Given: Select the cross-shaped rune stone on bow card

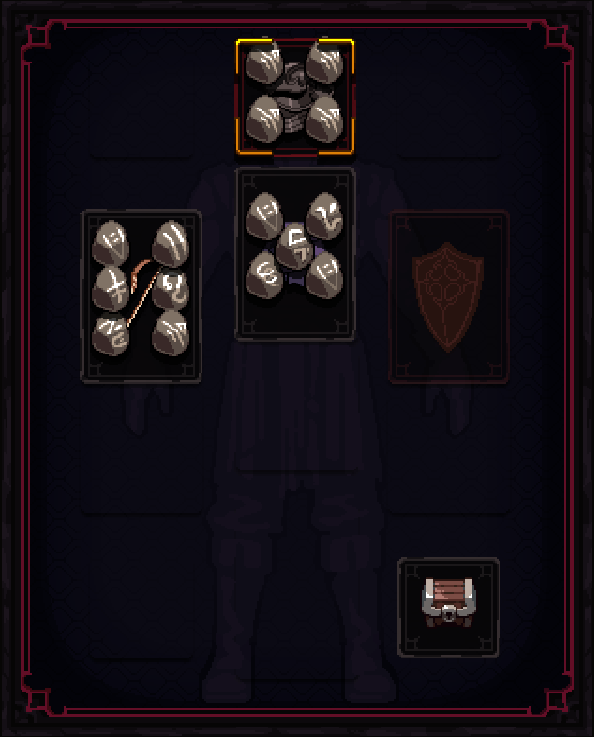Looking at the screenshot, I should (110, 288).
